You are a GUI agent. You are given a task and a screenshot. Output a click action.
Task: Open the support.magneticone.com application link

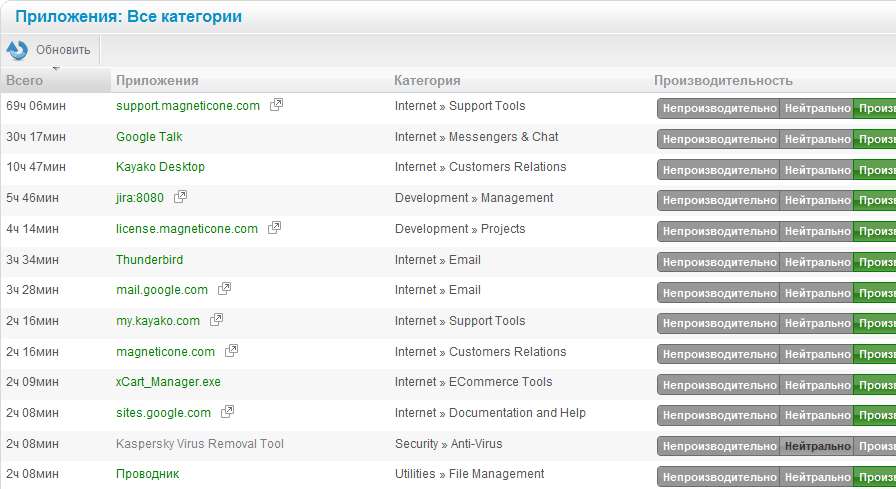tap(187, 106)
